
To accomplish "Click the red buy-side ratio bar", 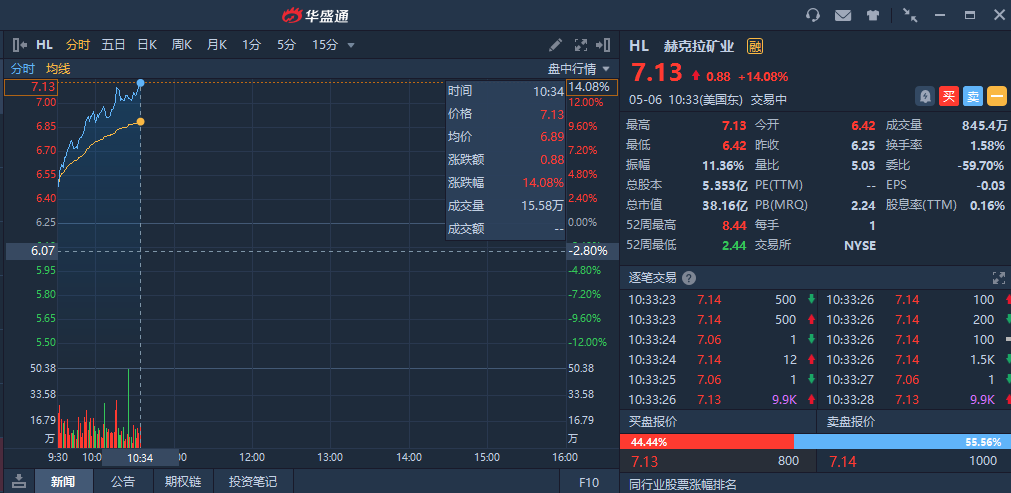I will 706,442.
